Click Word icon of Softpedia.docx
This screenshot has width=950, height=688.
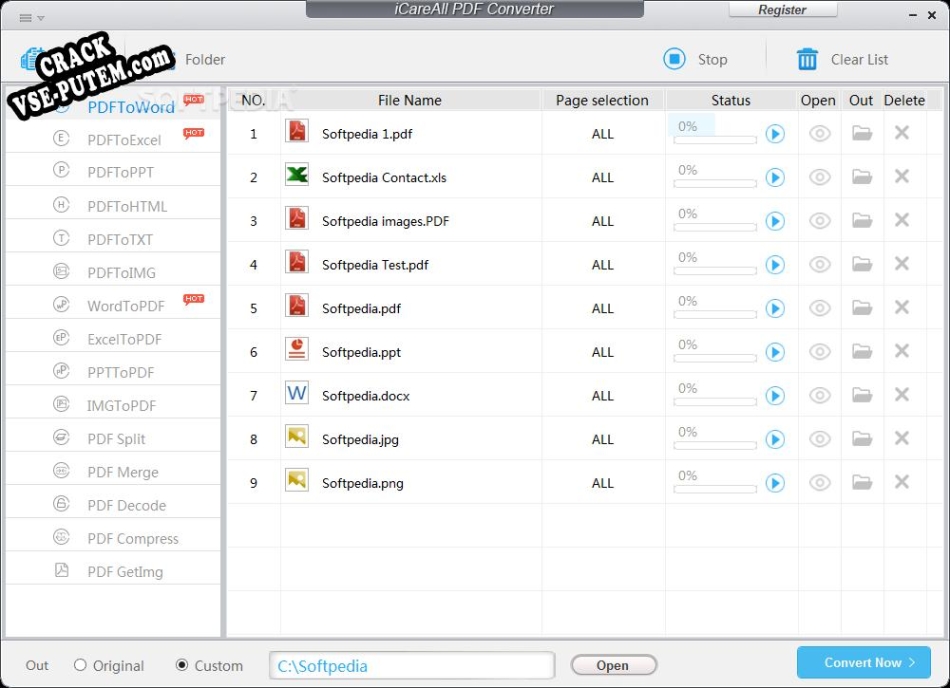click(x=297, y=392)
